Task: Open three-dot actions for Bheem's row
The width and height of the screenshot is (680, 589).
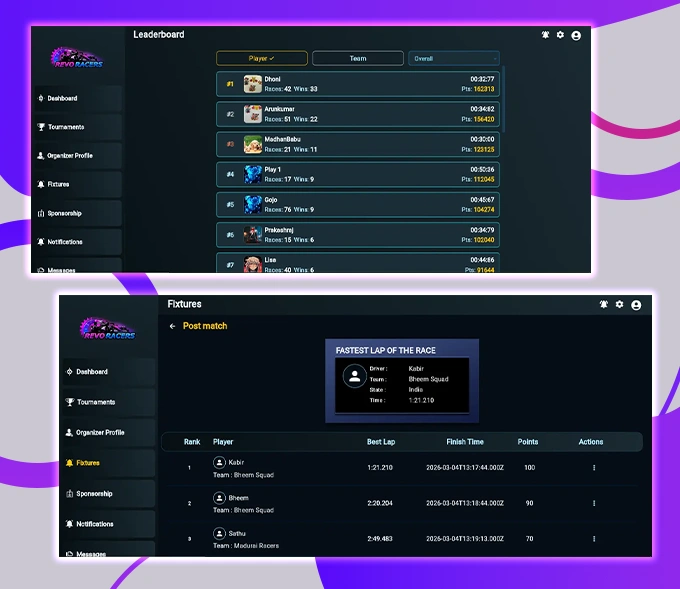Action: 594,503
